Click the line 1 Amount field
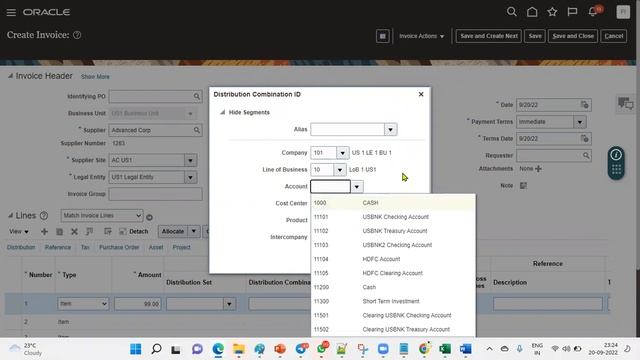640x360 pixels. [138, 304]
